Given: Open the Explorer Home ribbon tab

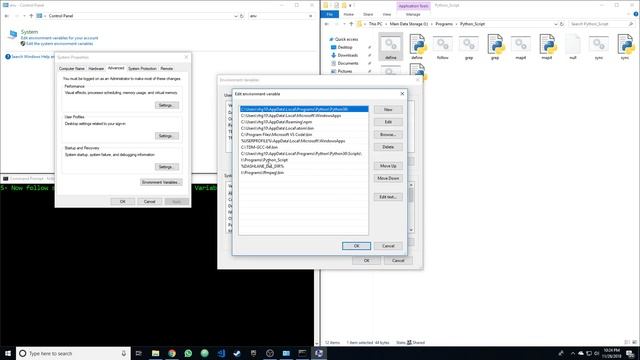Looking at the screenshot, I should pyautogui.click(x=349, y=14).
